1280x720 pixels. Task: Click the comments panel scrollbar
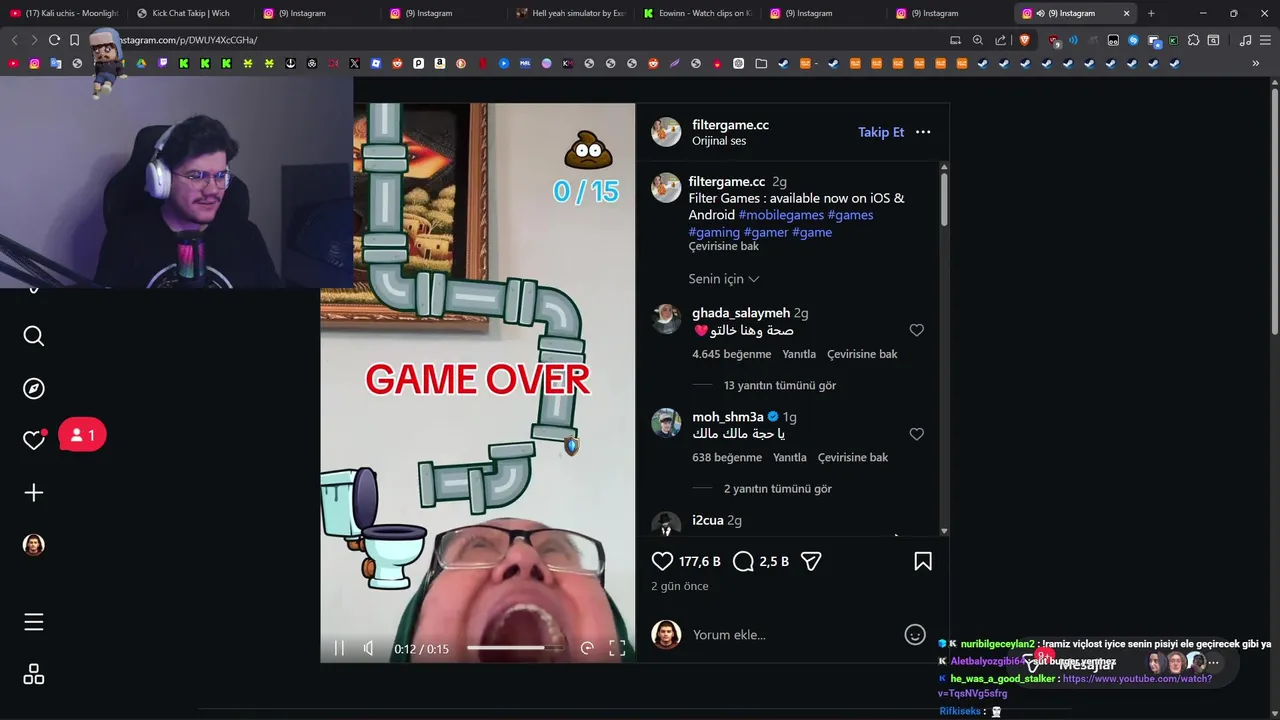point(944,200)
